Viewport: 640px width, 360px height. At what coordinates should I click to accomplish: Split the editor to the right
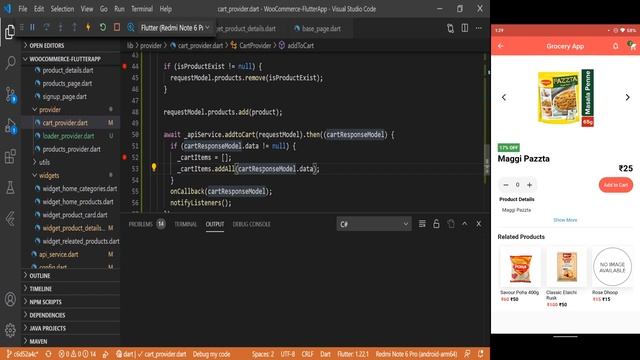point(464,28)
